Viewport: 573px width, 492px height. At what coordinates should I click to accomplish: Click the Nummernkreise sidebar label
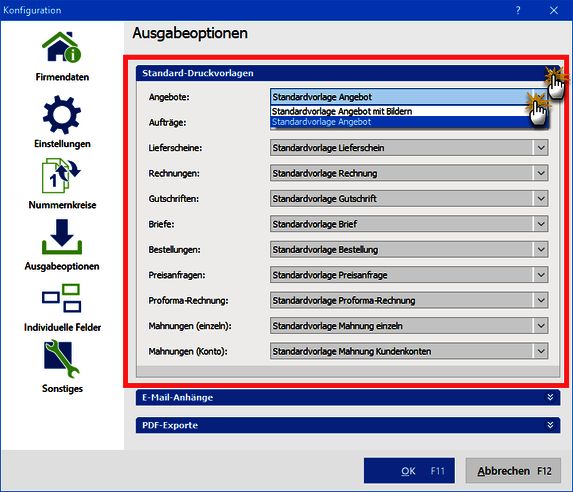point(62,205)
